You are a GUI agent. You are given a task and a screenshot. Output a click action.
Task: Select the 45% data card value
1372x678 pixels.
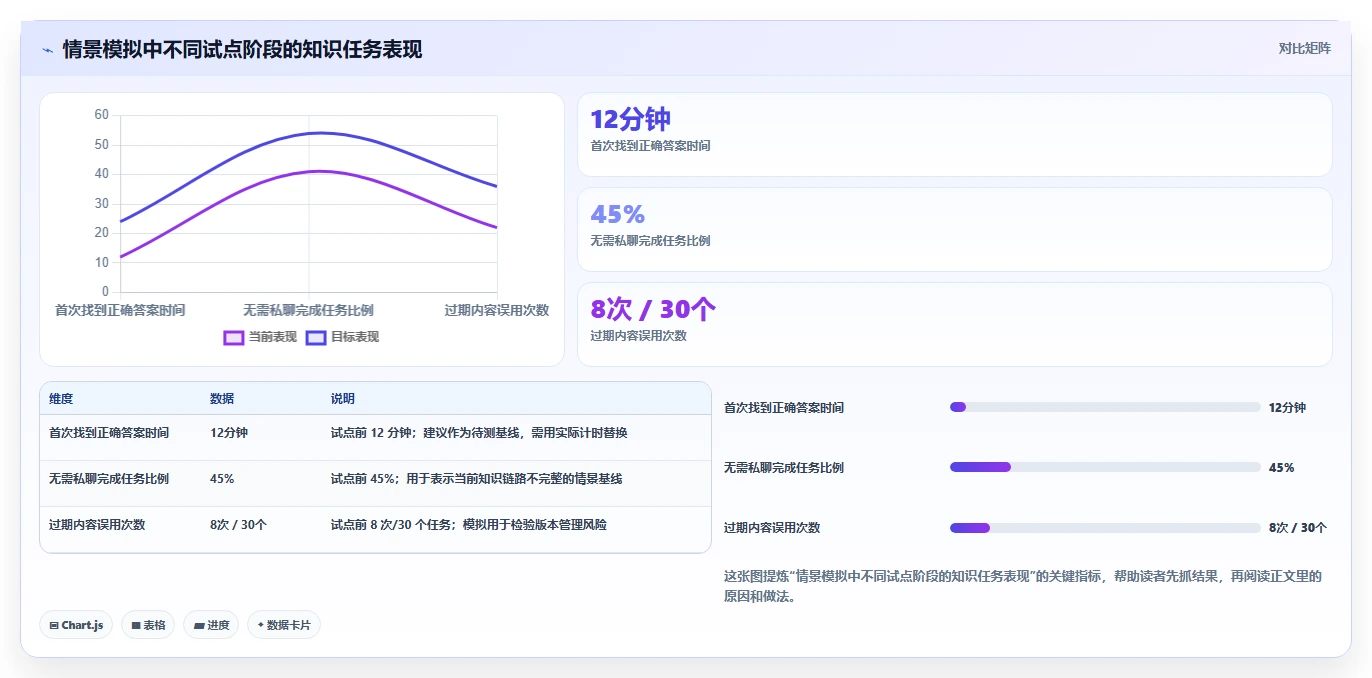click(x=618, y=214)
